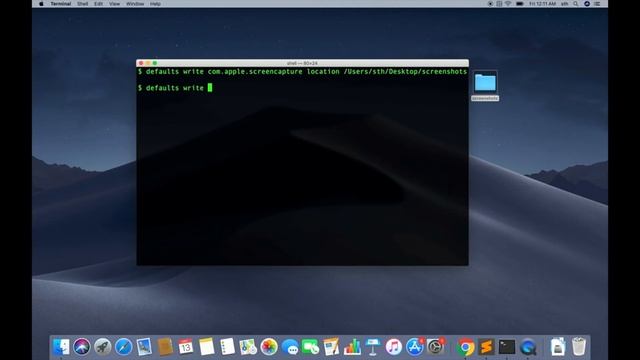Image resolution: width=640 pixels, height=360 pixels.
Task: Click 'com.apple.screencapture' in the first command
Action: tap(255, 71)
